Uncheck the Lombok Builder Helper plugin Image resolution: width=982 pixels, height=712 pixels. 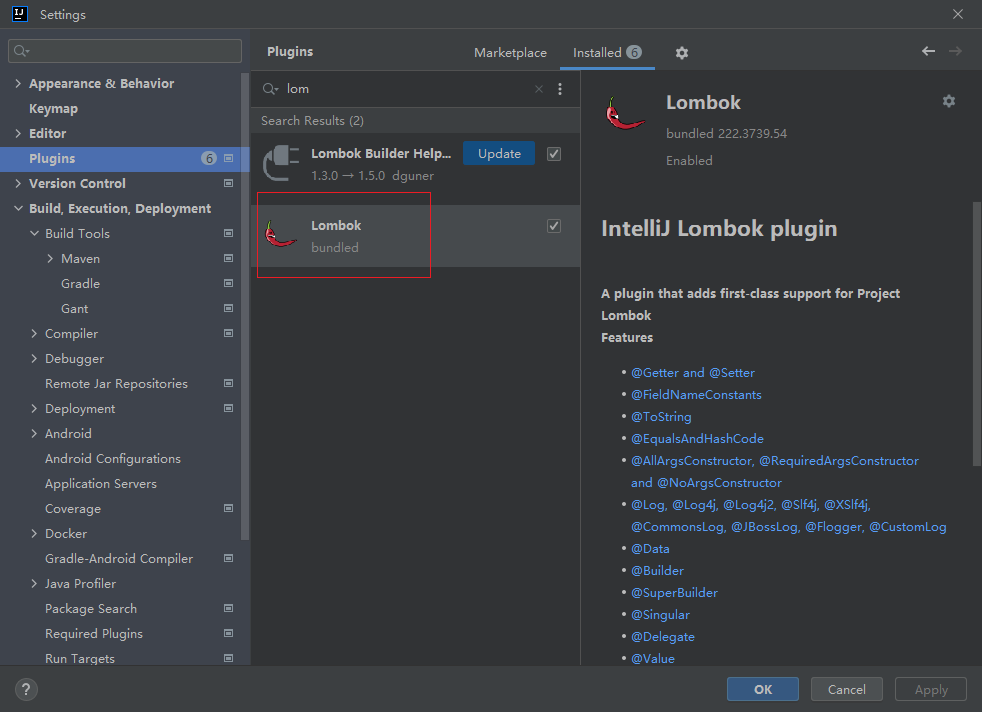554,154
